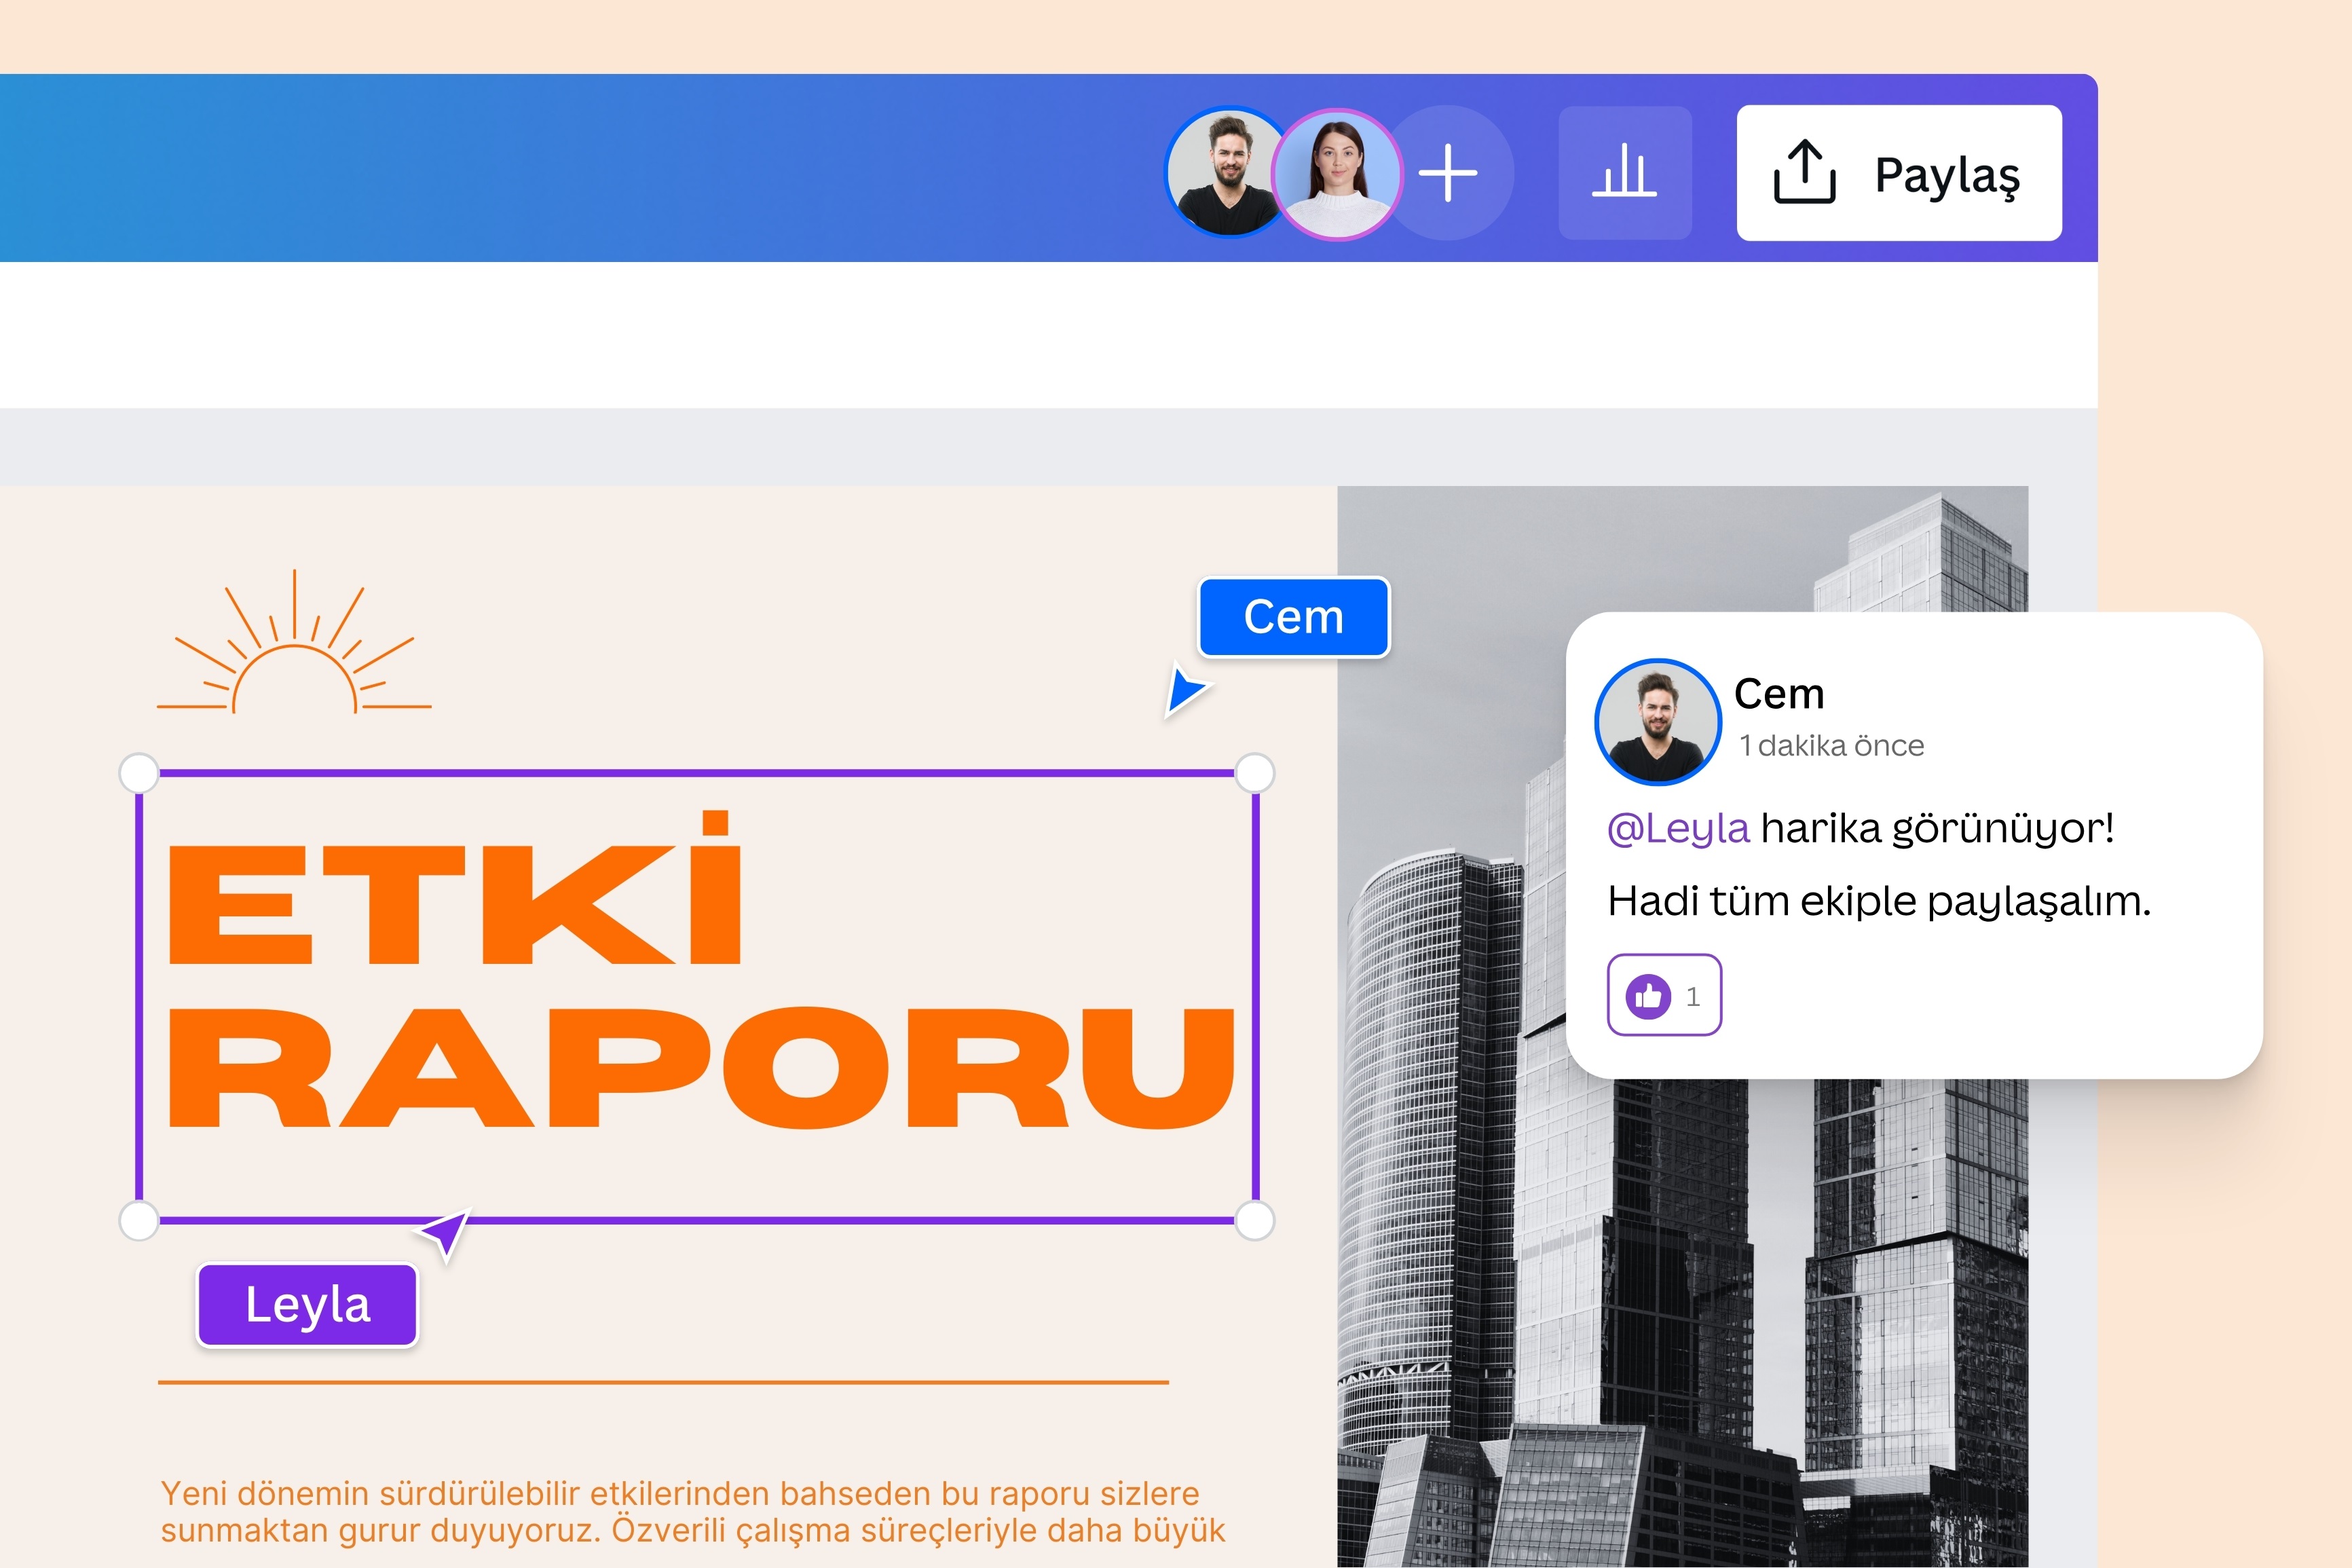The height and width of the screenshot is (1568, 2352).
Task: Click the '1 dakika önce' timestamp
Action: 1831,746
